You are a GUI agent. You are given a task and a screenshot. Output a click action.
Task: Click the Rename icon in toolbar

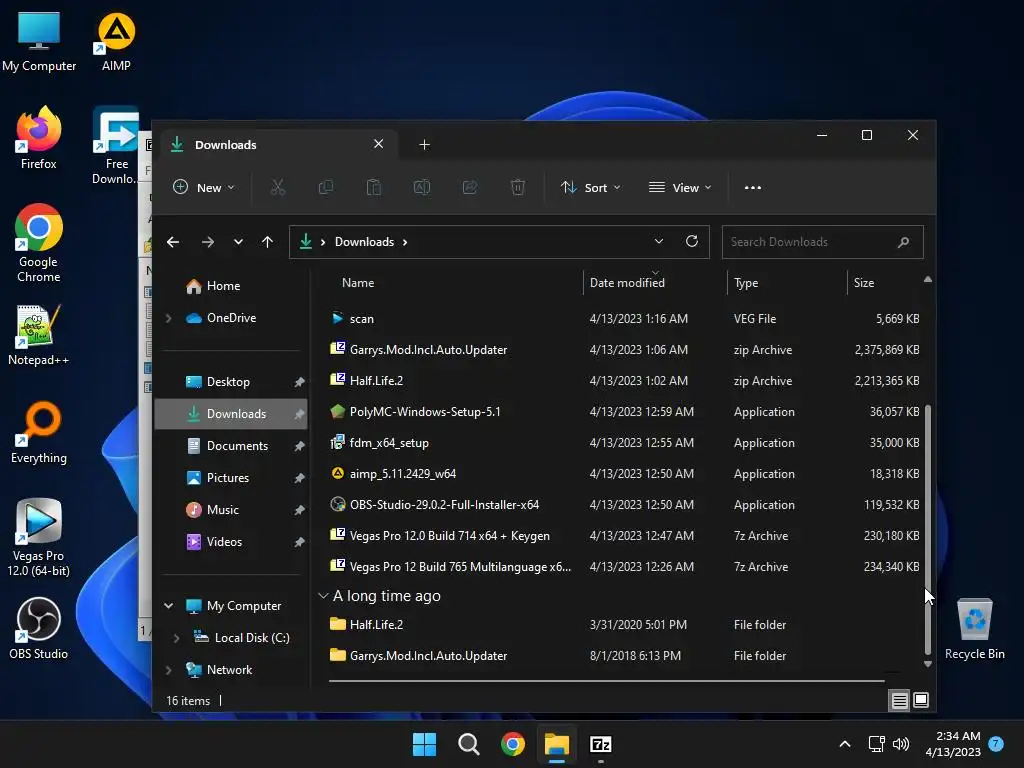[x=422, y=187]
